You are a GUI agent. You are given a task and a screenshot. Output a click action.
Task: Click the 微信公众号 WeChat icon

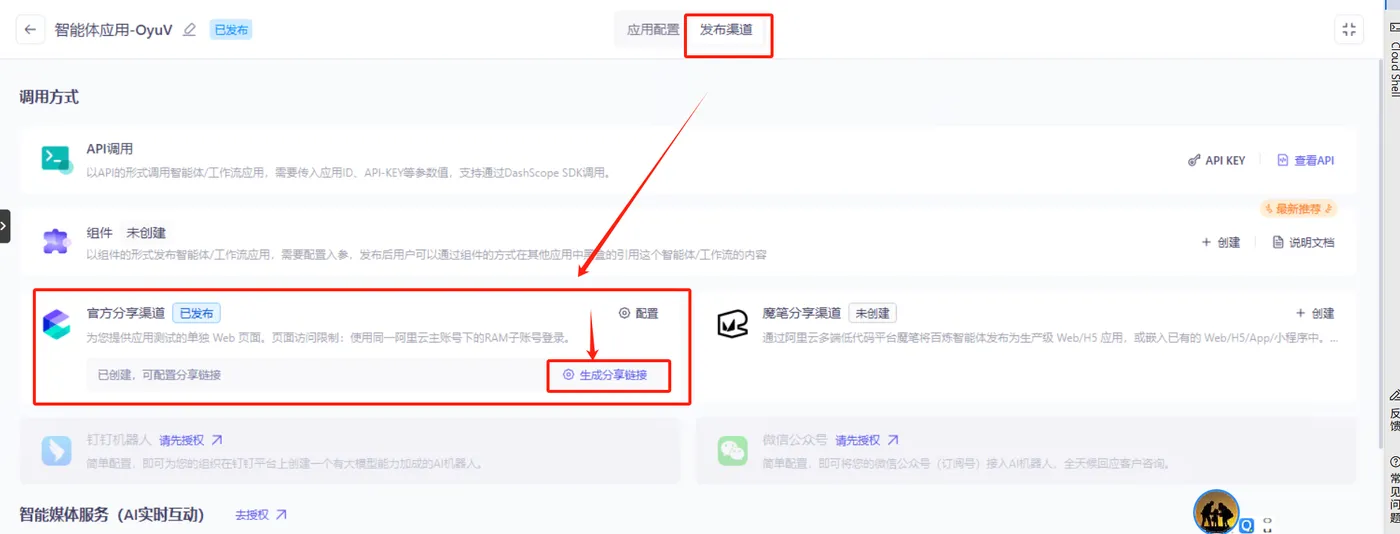tap(733, 450)
